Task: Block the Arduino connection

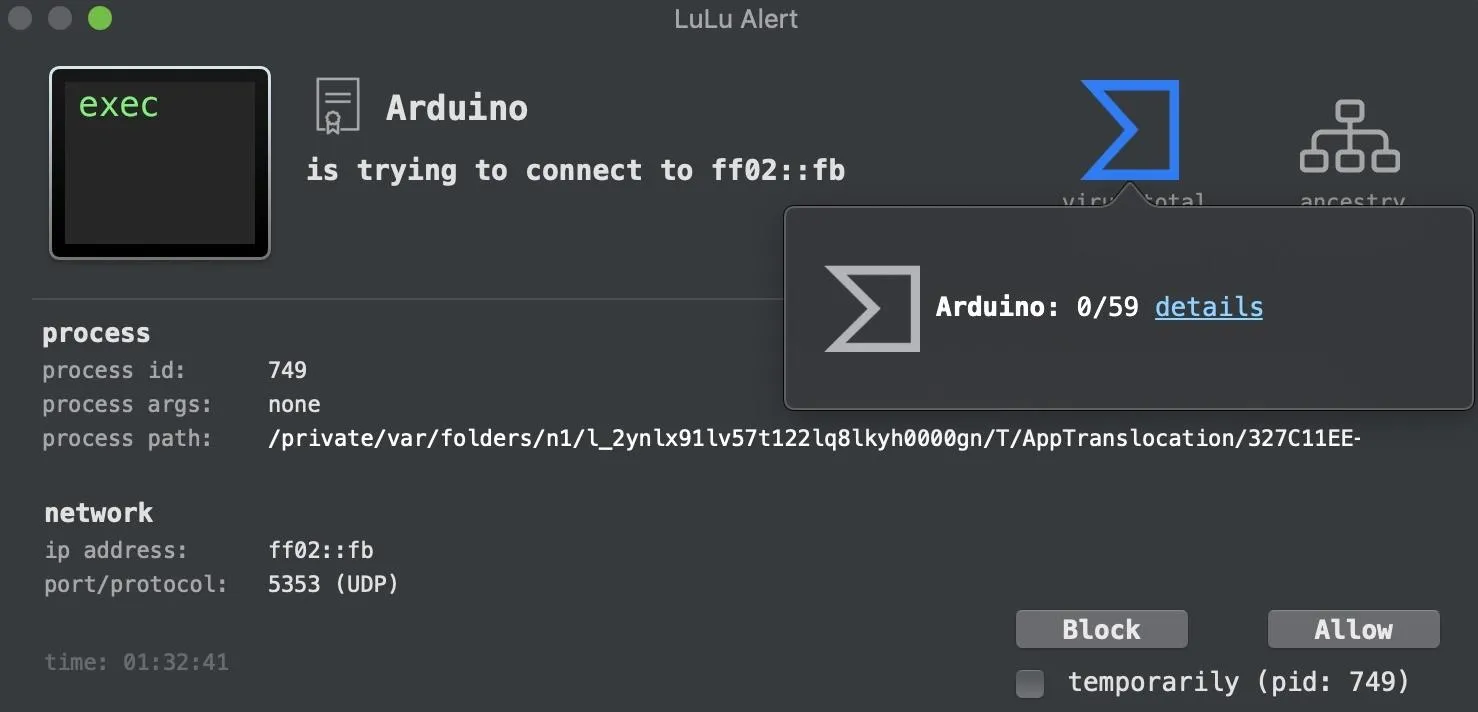Action: tap(1101, 629)
